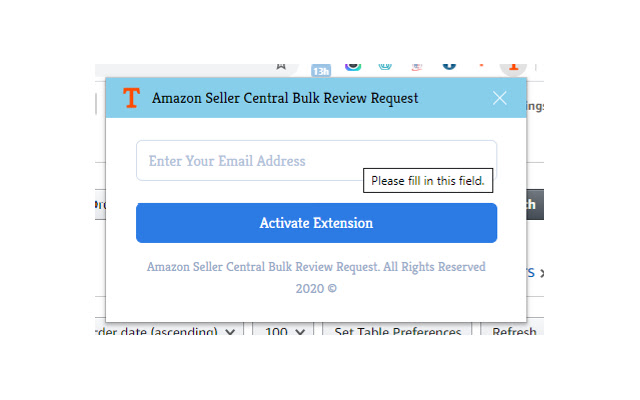The width and height of the screenshot is (640, 400).
Task: Open the teal at-sign extension icon
Action: tap(385, 65)
